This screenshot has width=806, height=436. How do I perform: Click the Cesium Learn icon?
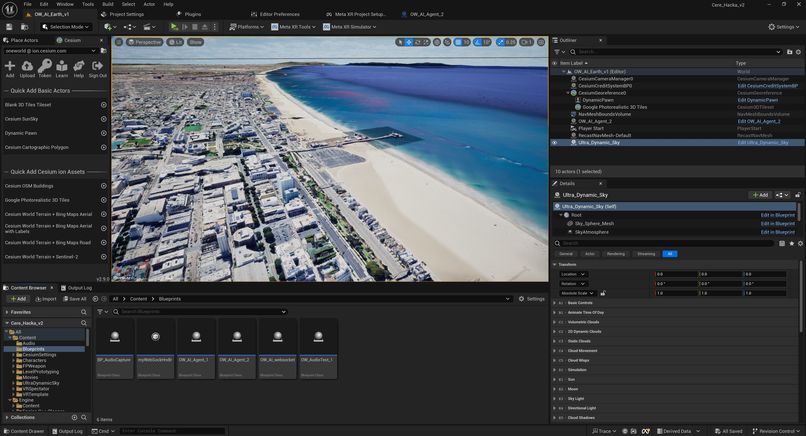(62, 65)
